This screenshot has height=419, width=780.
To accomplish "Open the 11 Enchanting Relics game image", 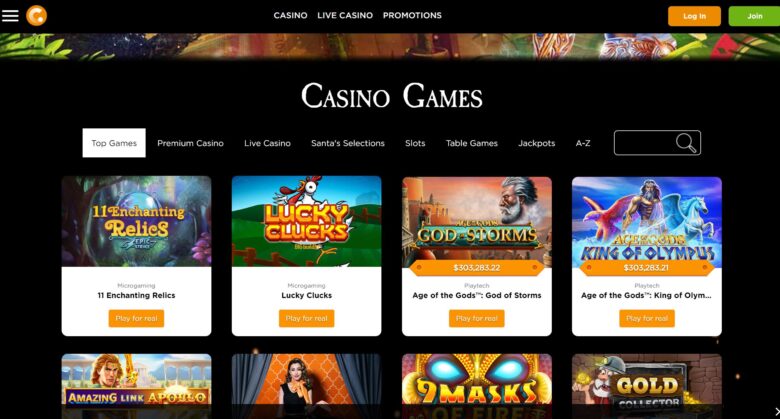I will coord(136,221).
